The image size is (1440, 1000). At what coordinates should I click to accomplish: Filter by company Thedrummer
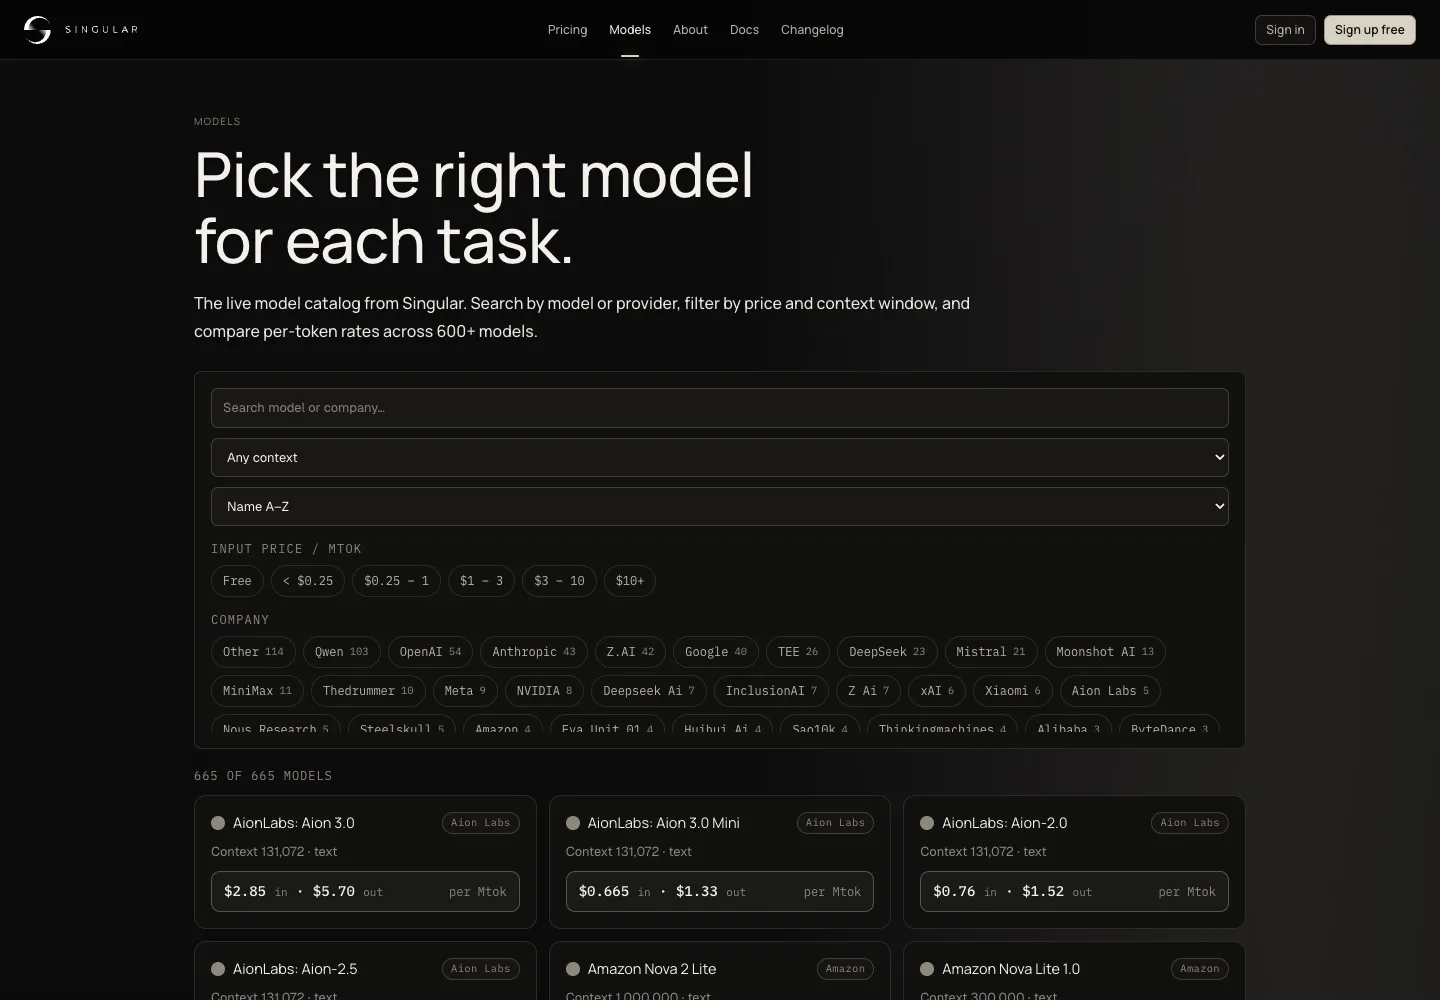(368, 691)
